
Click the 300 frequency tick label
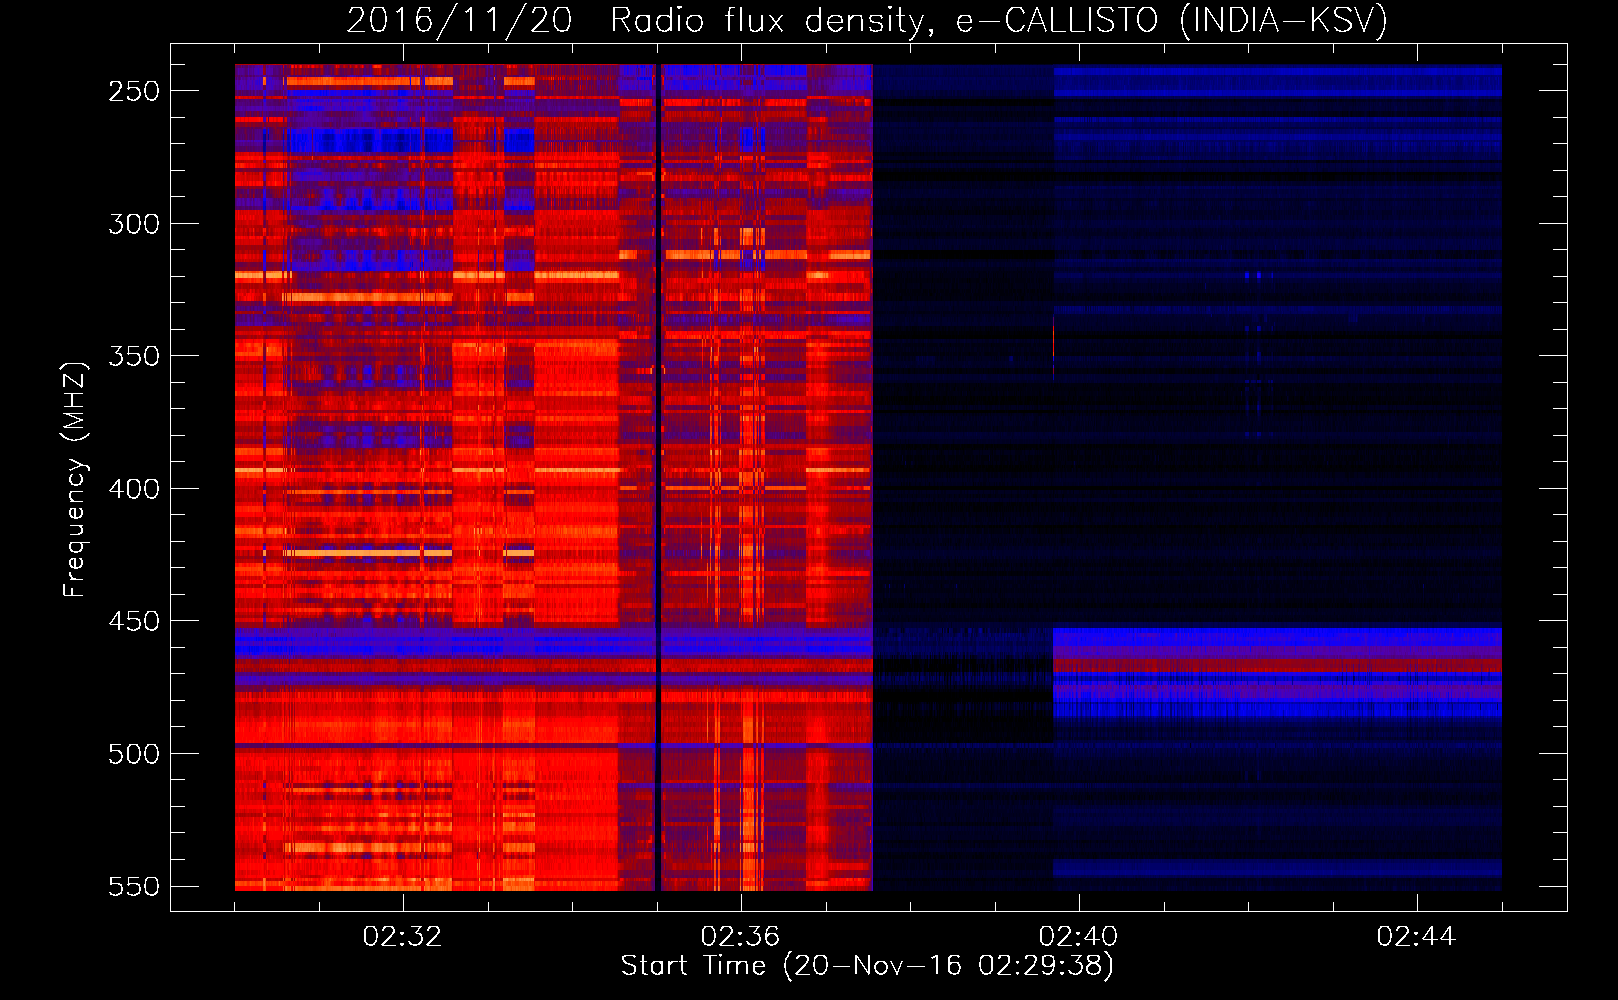[x=134, y=224]
